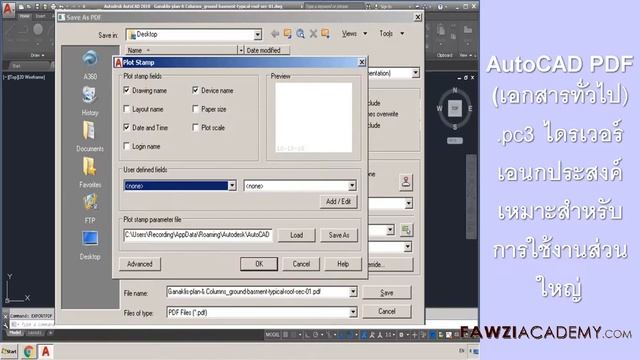Viewport: 640px width, 360px height.
Task: Close the Save As PDF dialog
Action: [x=418, y=17]
